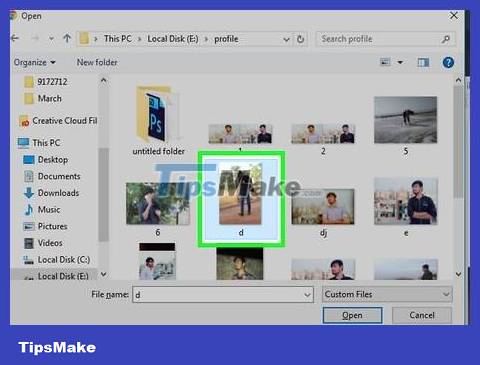Click the file list scroll up arrow
Viewport: 480px width, 365px height.
pos(458,80)
